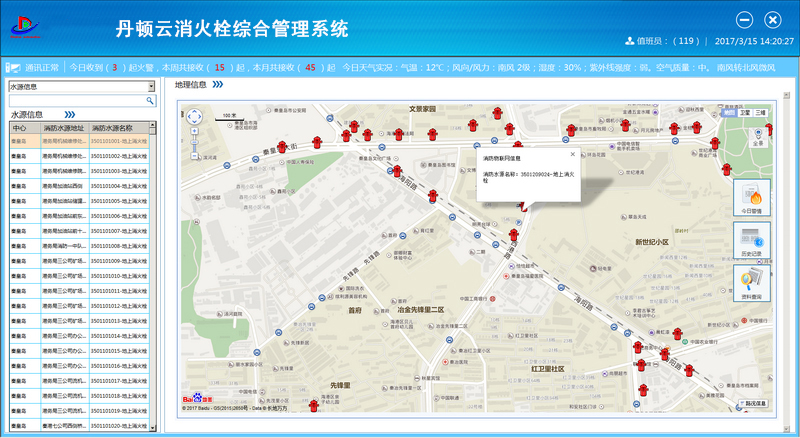Click this month's alarm count 45
Viewport: 800px width, 438px height.
[310, 67]
